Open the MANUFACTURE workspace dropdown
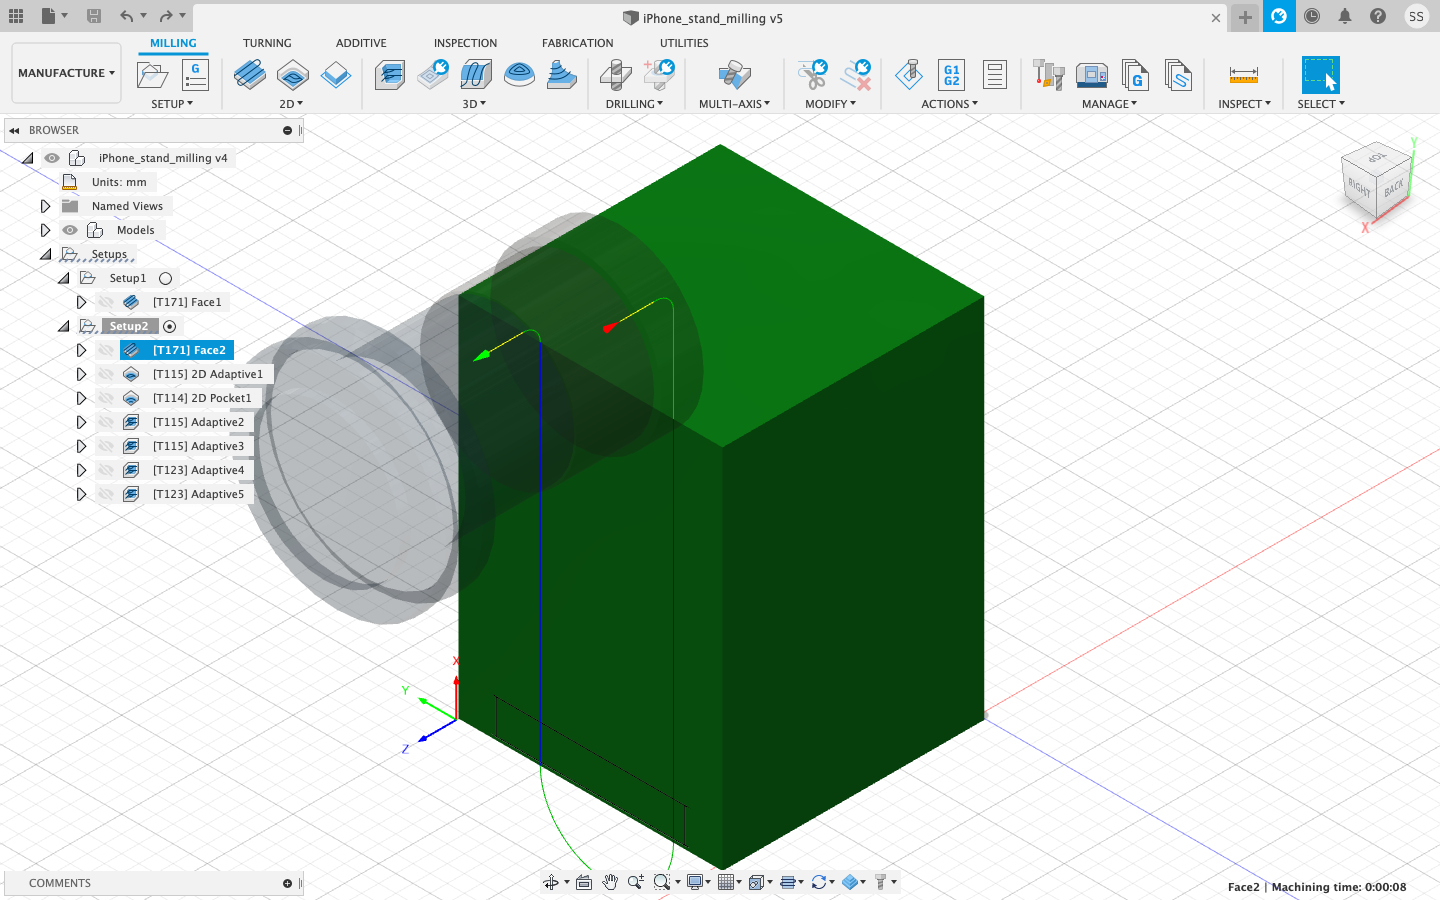Screen dimensions: 1440x900 click(x=66, y=73)
